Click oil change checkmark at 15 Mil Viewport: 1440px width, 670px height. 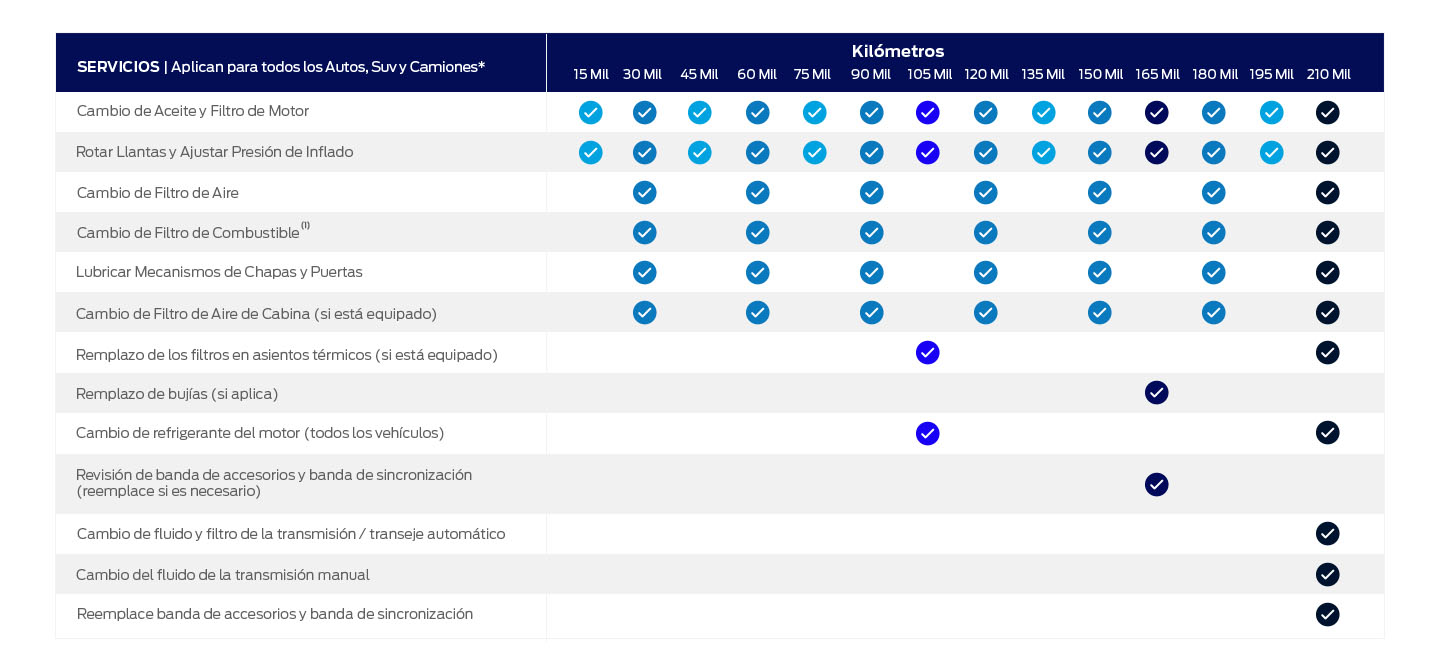click(590, 112)
